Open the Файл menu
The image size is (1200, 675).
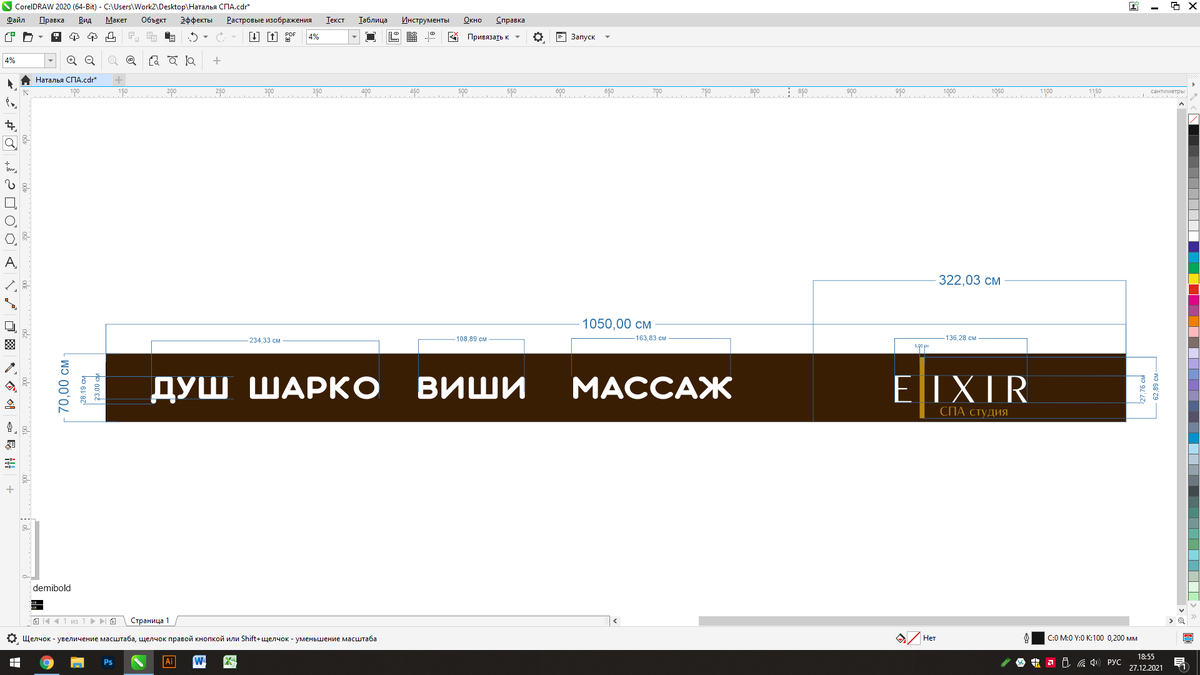[x=15, y=20]
